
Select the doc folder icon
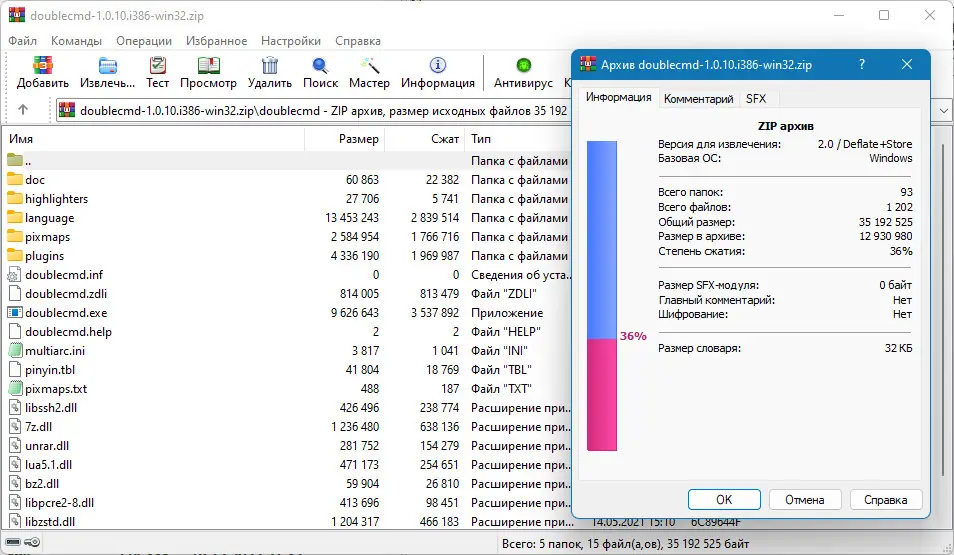[15, 180]
